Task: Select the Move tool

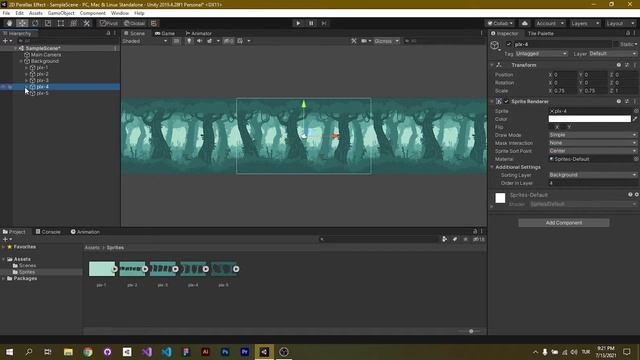Action: coord(22,23)
